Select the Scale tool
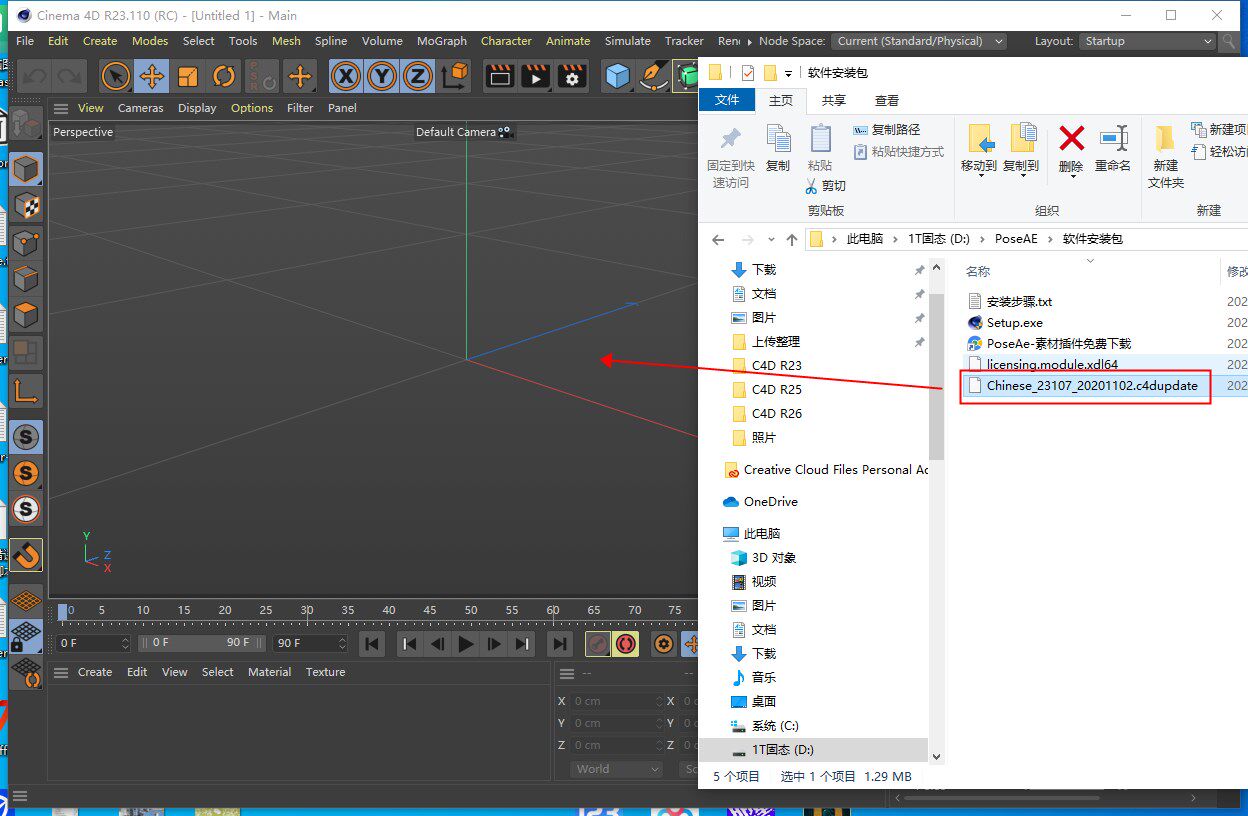The width and height of the screenshot is (1248, 816). click(x=188, y=76)
